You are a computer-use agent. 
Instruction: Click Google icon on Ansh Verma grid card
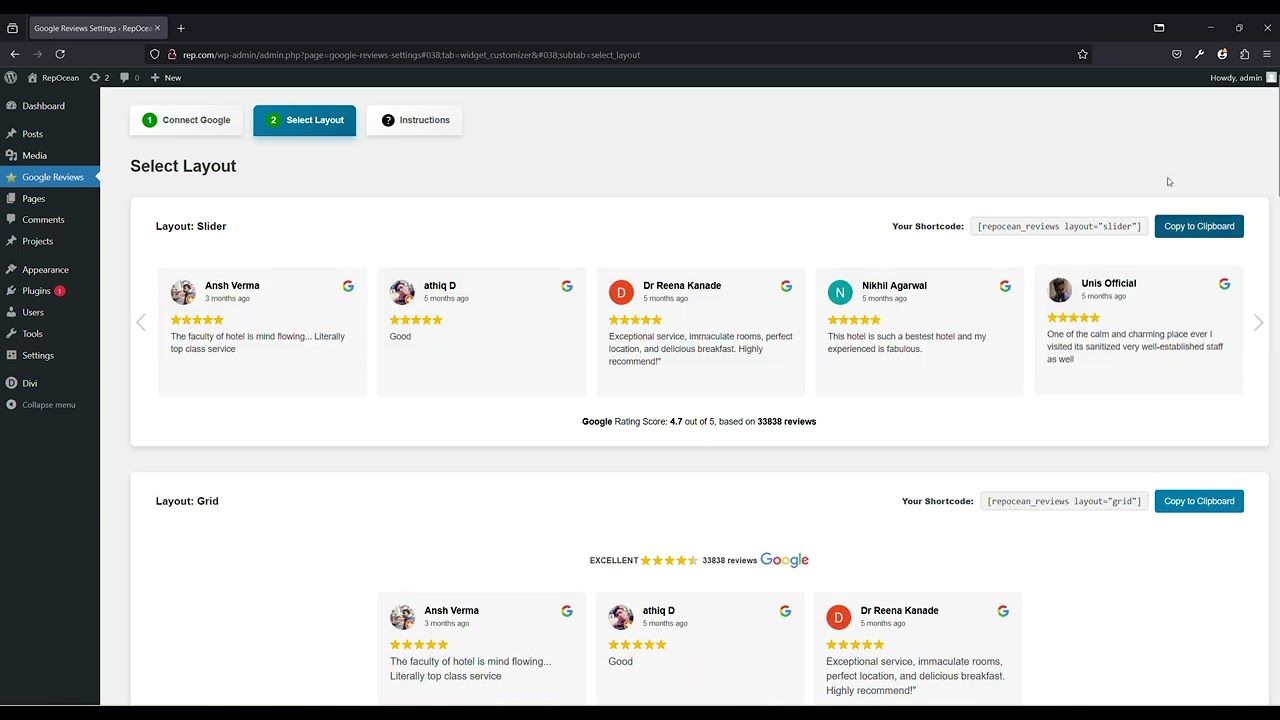[567, 611]
